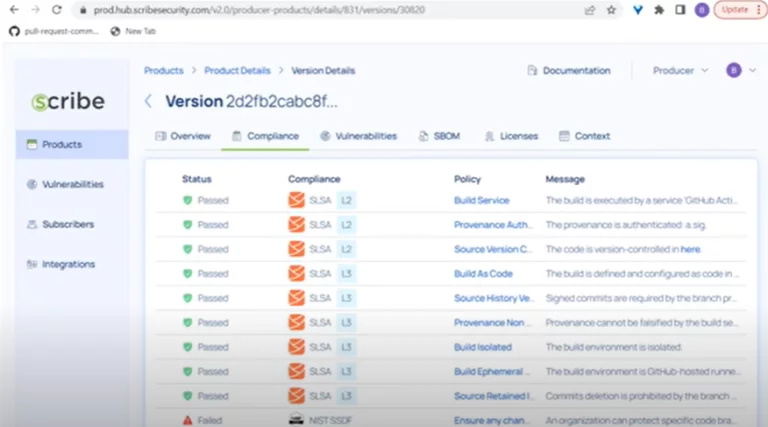This screenshot has width=768, height=427.
Task: Open the Source History Ve policy link
Action: coord(494,298)
